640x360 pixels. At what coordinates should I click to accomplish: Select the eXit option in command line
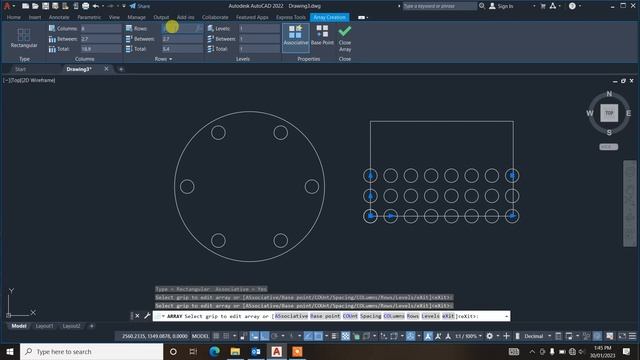click(448, 316)
